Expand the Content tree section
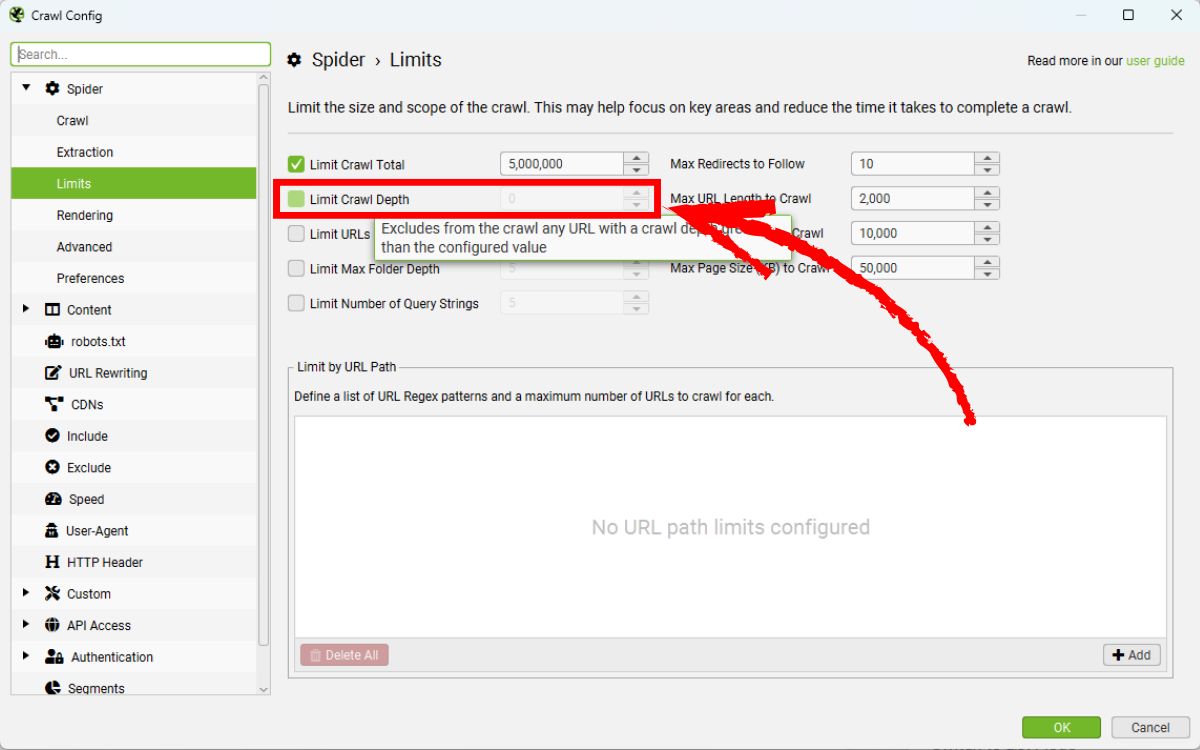This screenshot has width=1200, height=750. tap(26, 309)
